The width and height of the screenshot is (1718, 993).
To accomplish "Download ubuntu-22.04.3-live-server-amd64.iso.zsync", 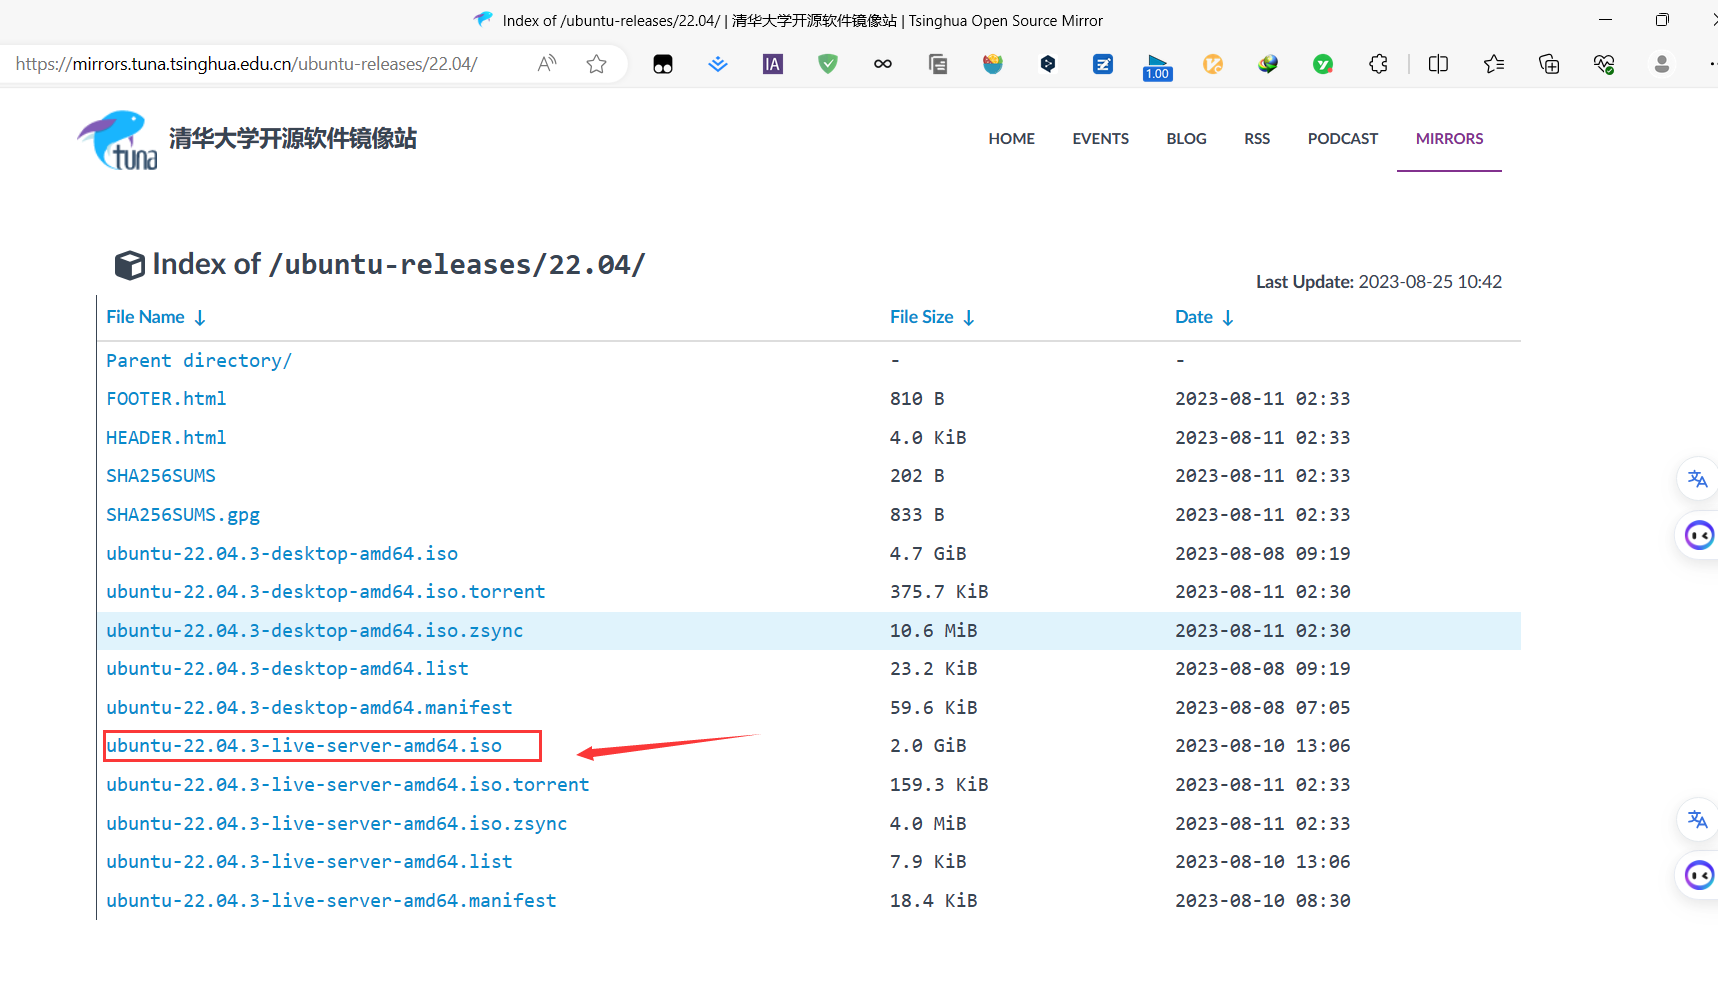I will [337, 824].
